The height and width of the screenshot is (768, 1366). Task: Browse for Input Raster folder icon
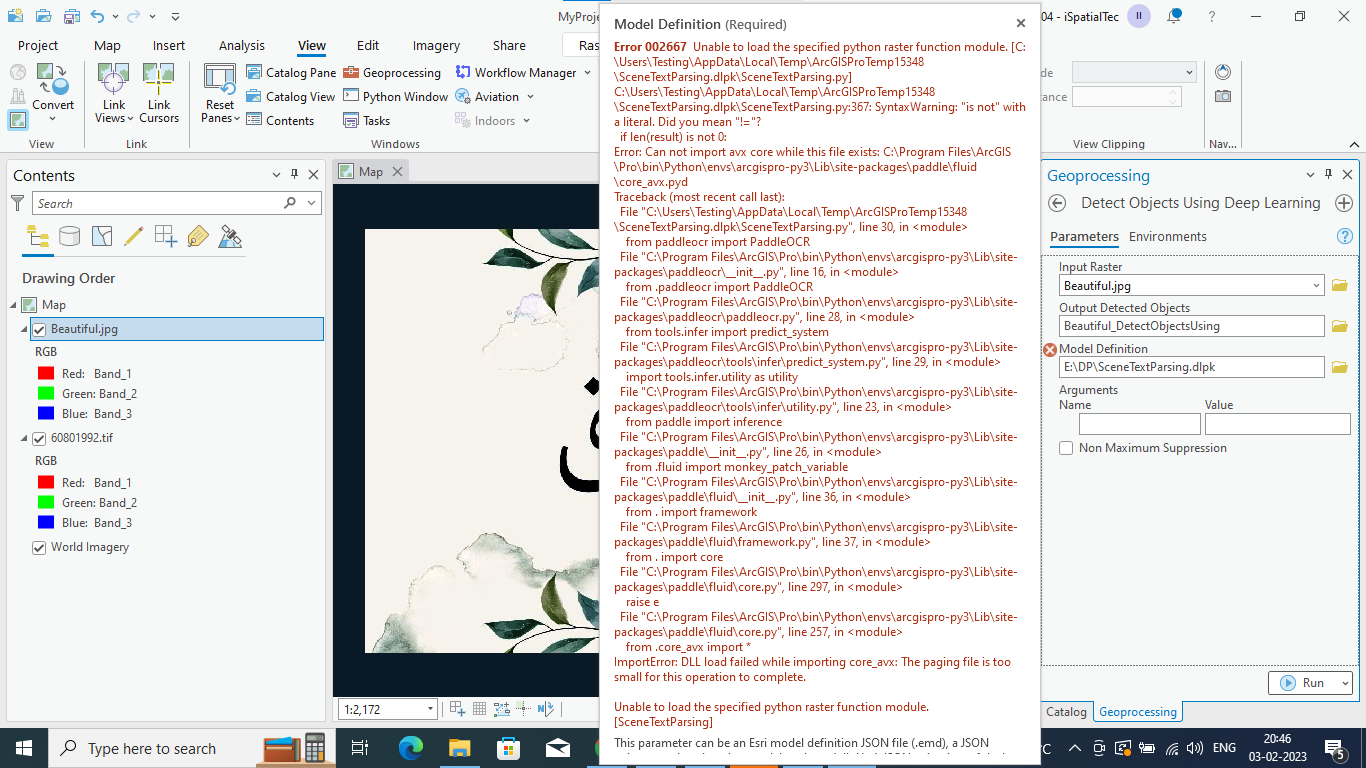tap(1340, 286)
